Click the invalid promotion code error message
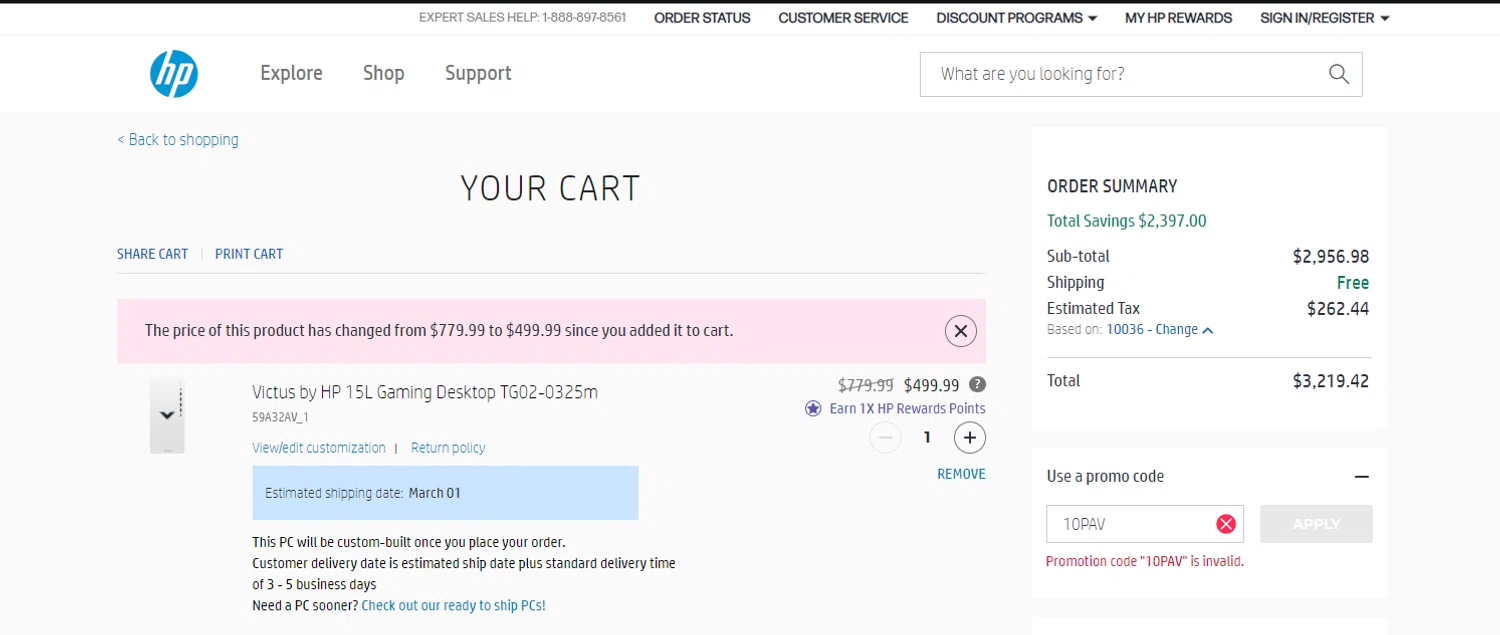The width and height of the screenshot is (1500, 635). [1145, 561]
